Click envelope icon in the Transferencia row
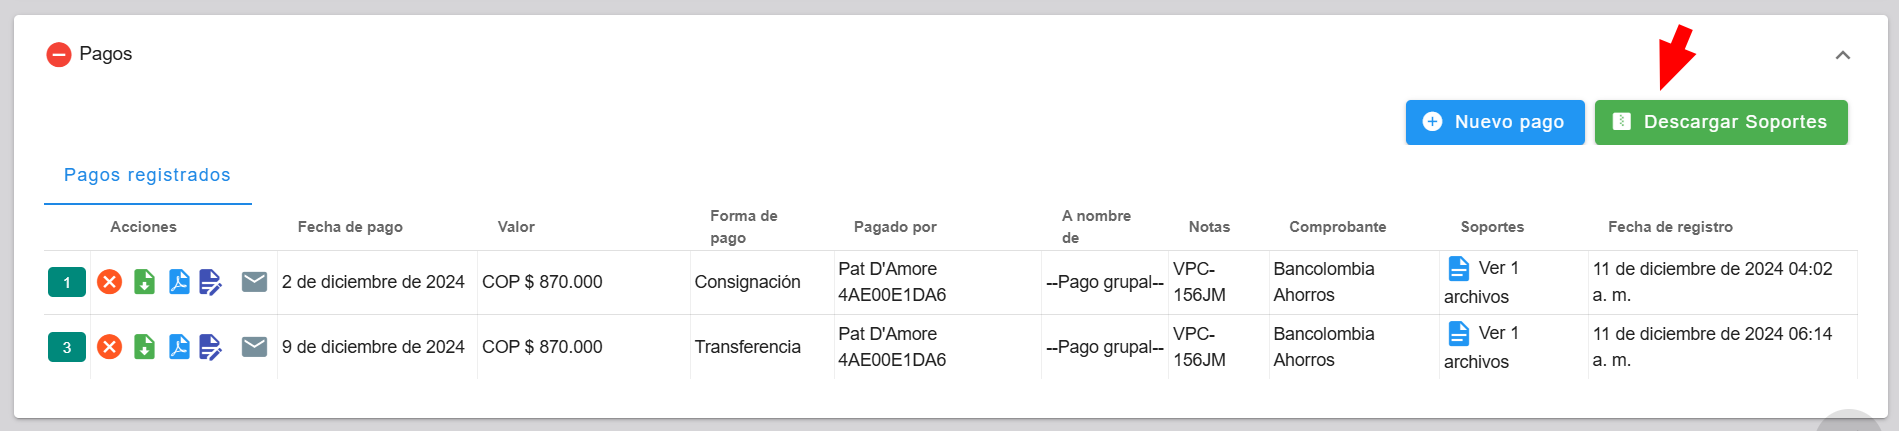The width and height of the screenshot is (1899, 431). click(255, 347)
